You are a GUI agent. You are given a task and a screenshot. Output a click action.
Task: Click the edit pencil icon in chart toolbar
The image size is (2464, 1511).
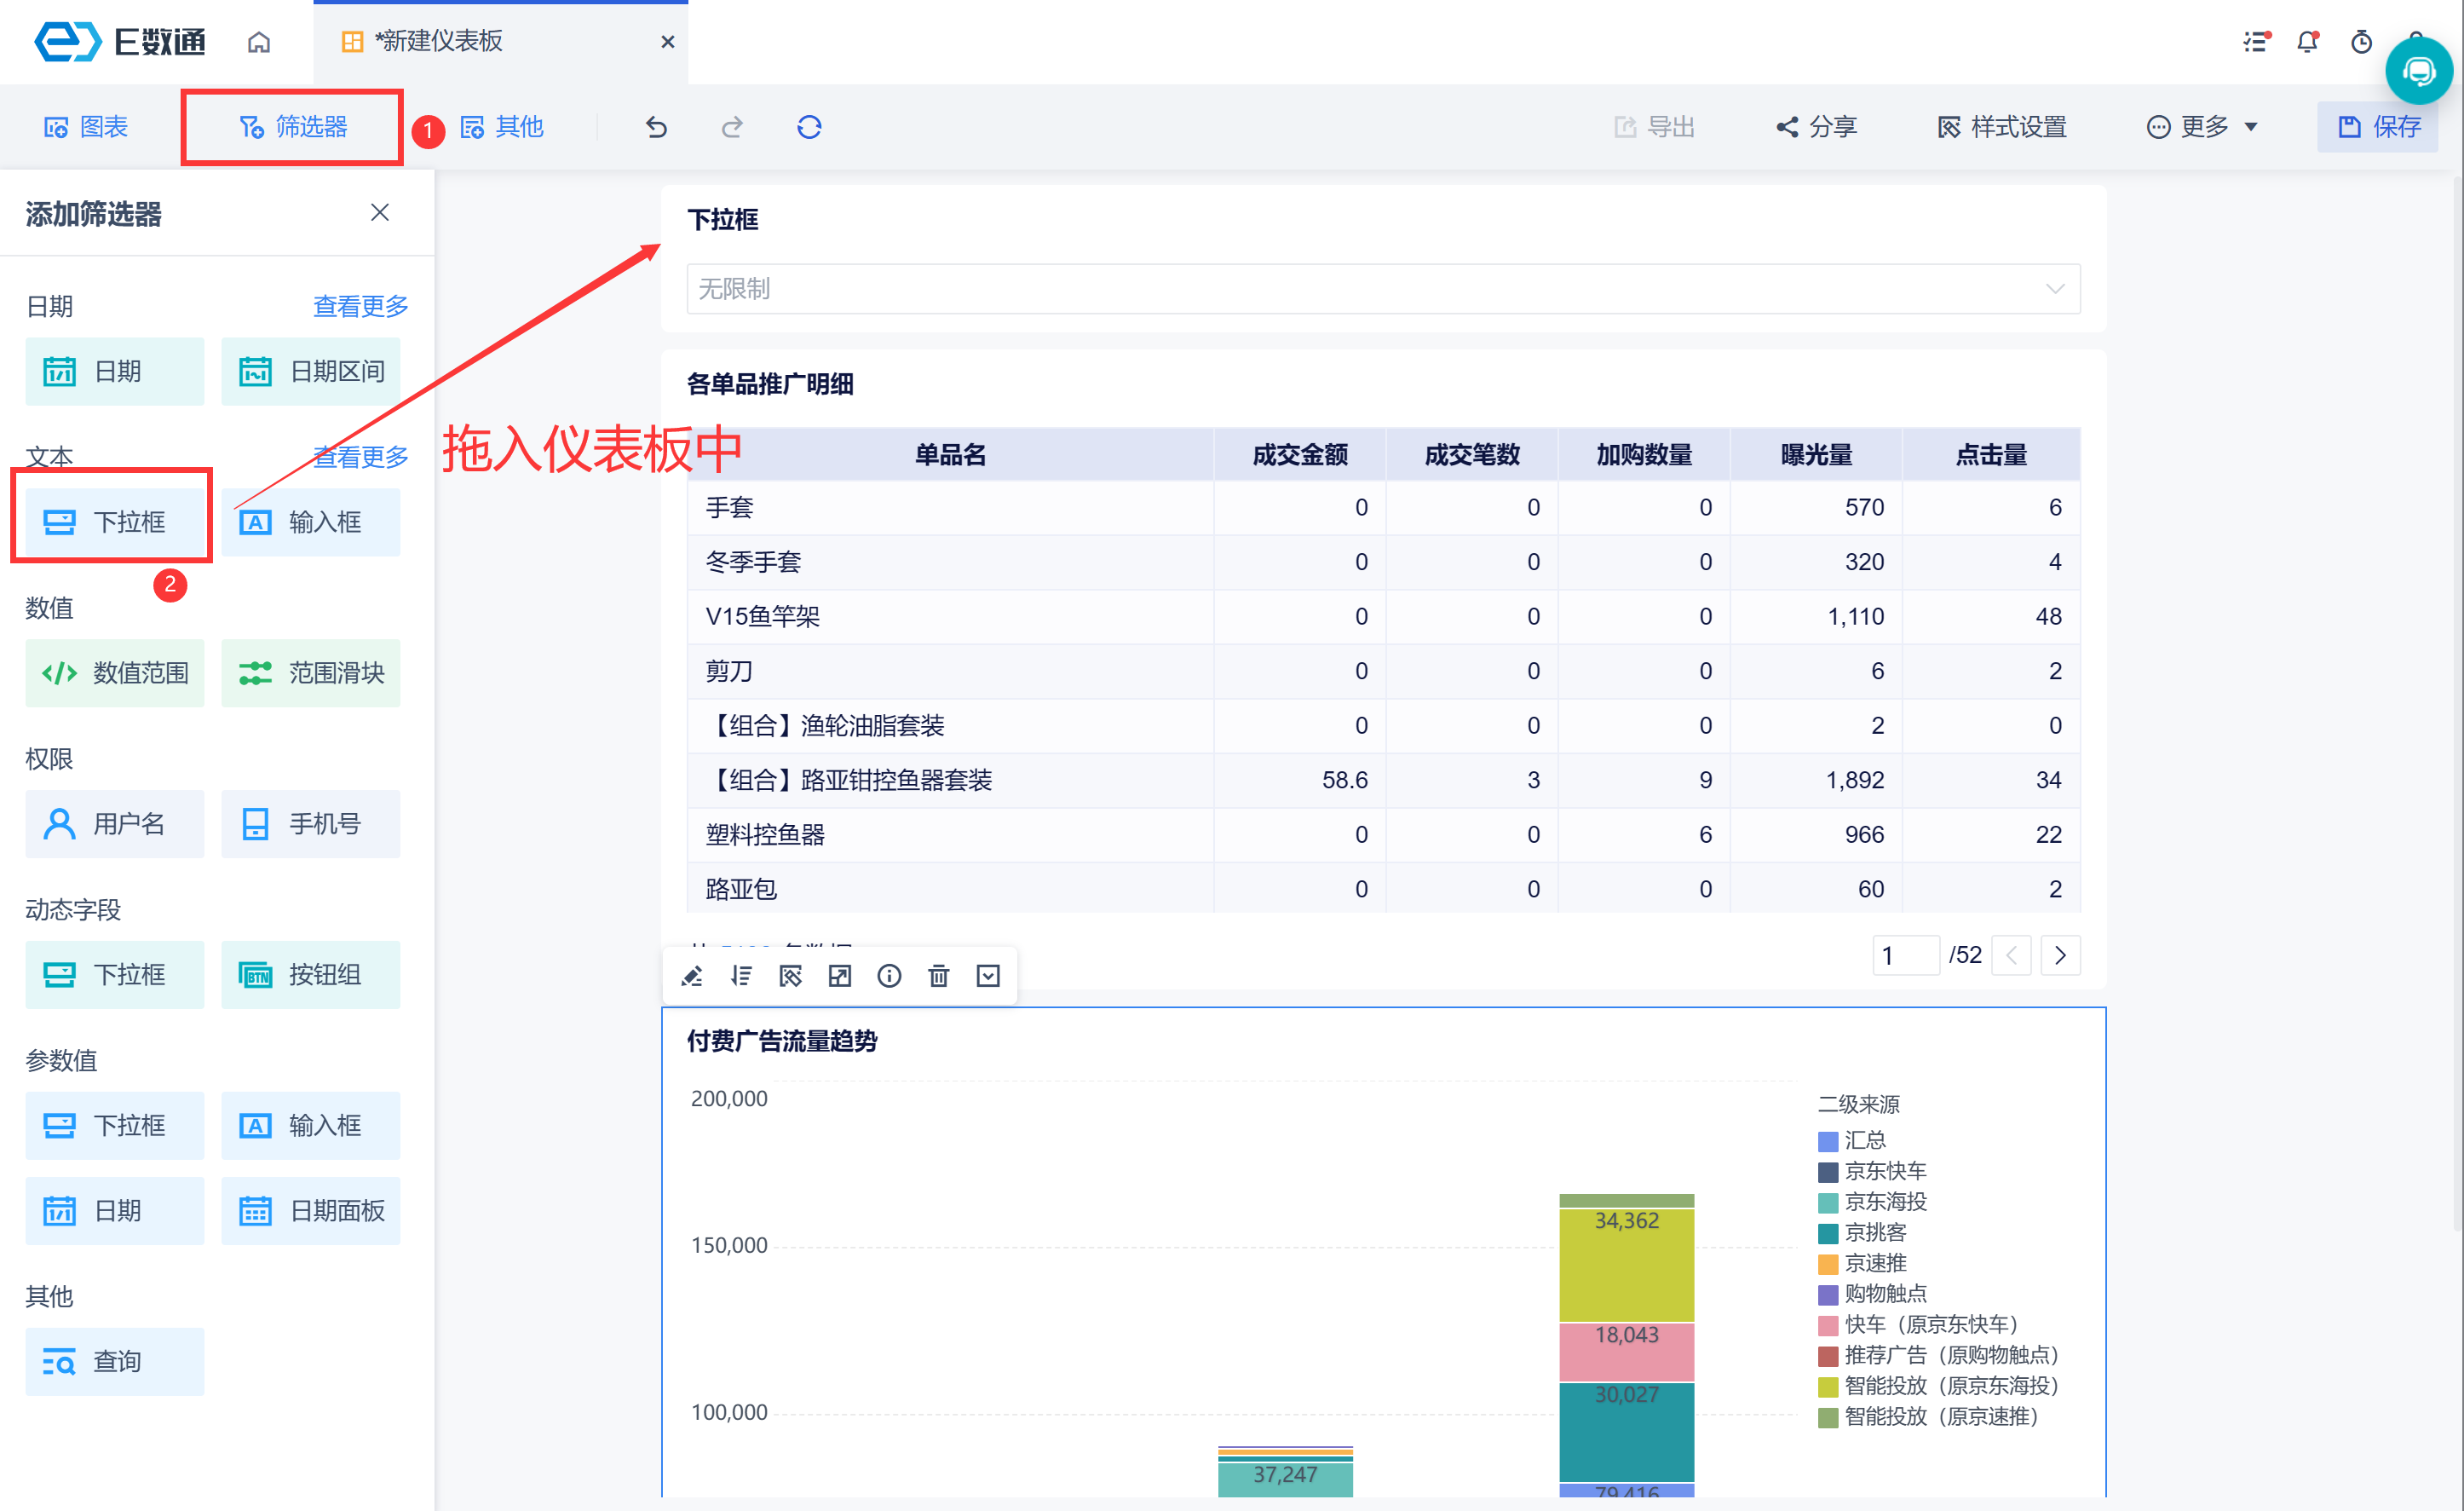[691, 976]
